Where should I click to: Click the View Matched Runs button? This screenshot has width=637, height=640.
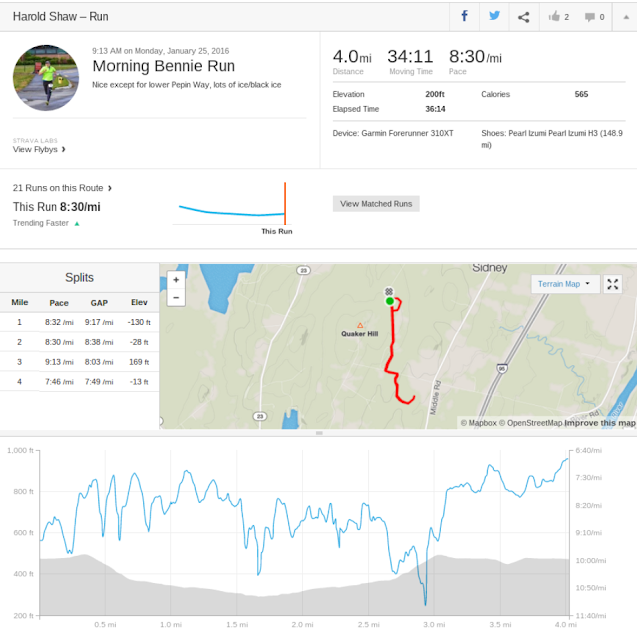click(376, 203)
